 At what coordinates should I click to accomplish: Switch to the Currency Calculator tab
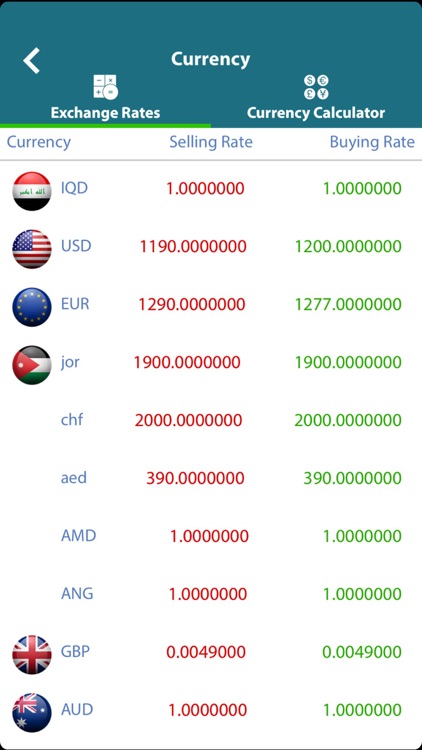[x=316, y=99]
